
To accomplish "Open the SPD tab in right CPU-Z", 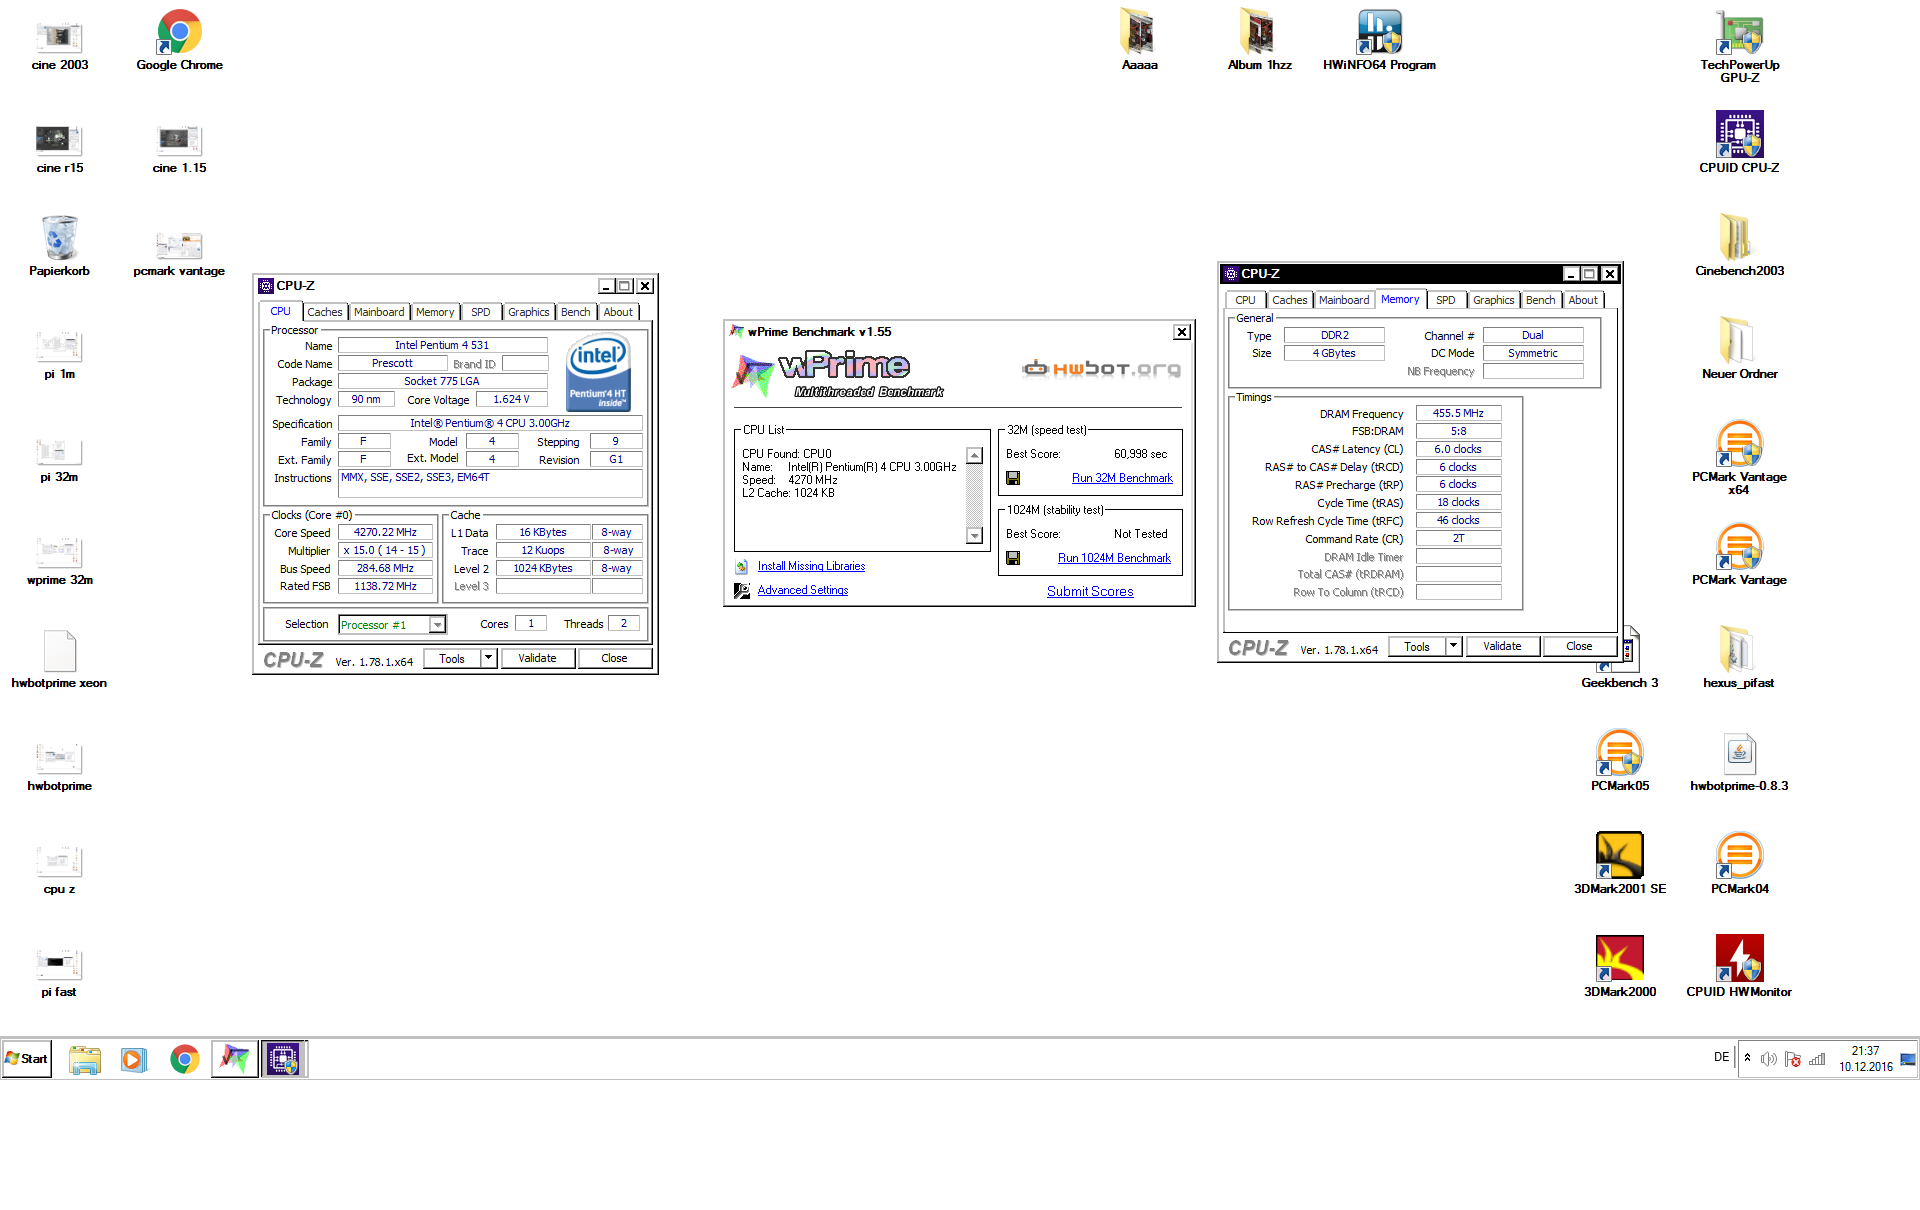I will (x=1446, y=300).
